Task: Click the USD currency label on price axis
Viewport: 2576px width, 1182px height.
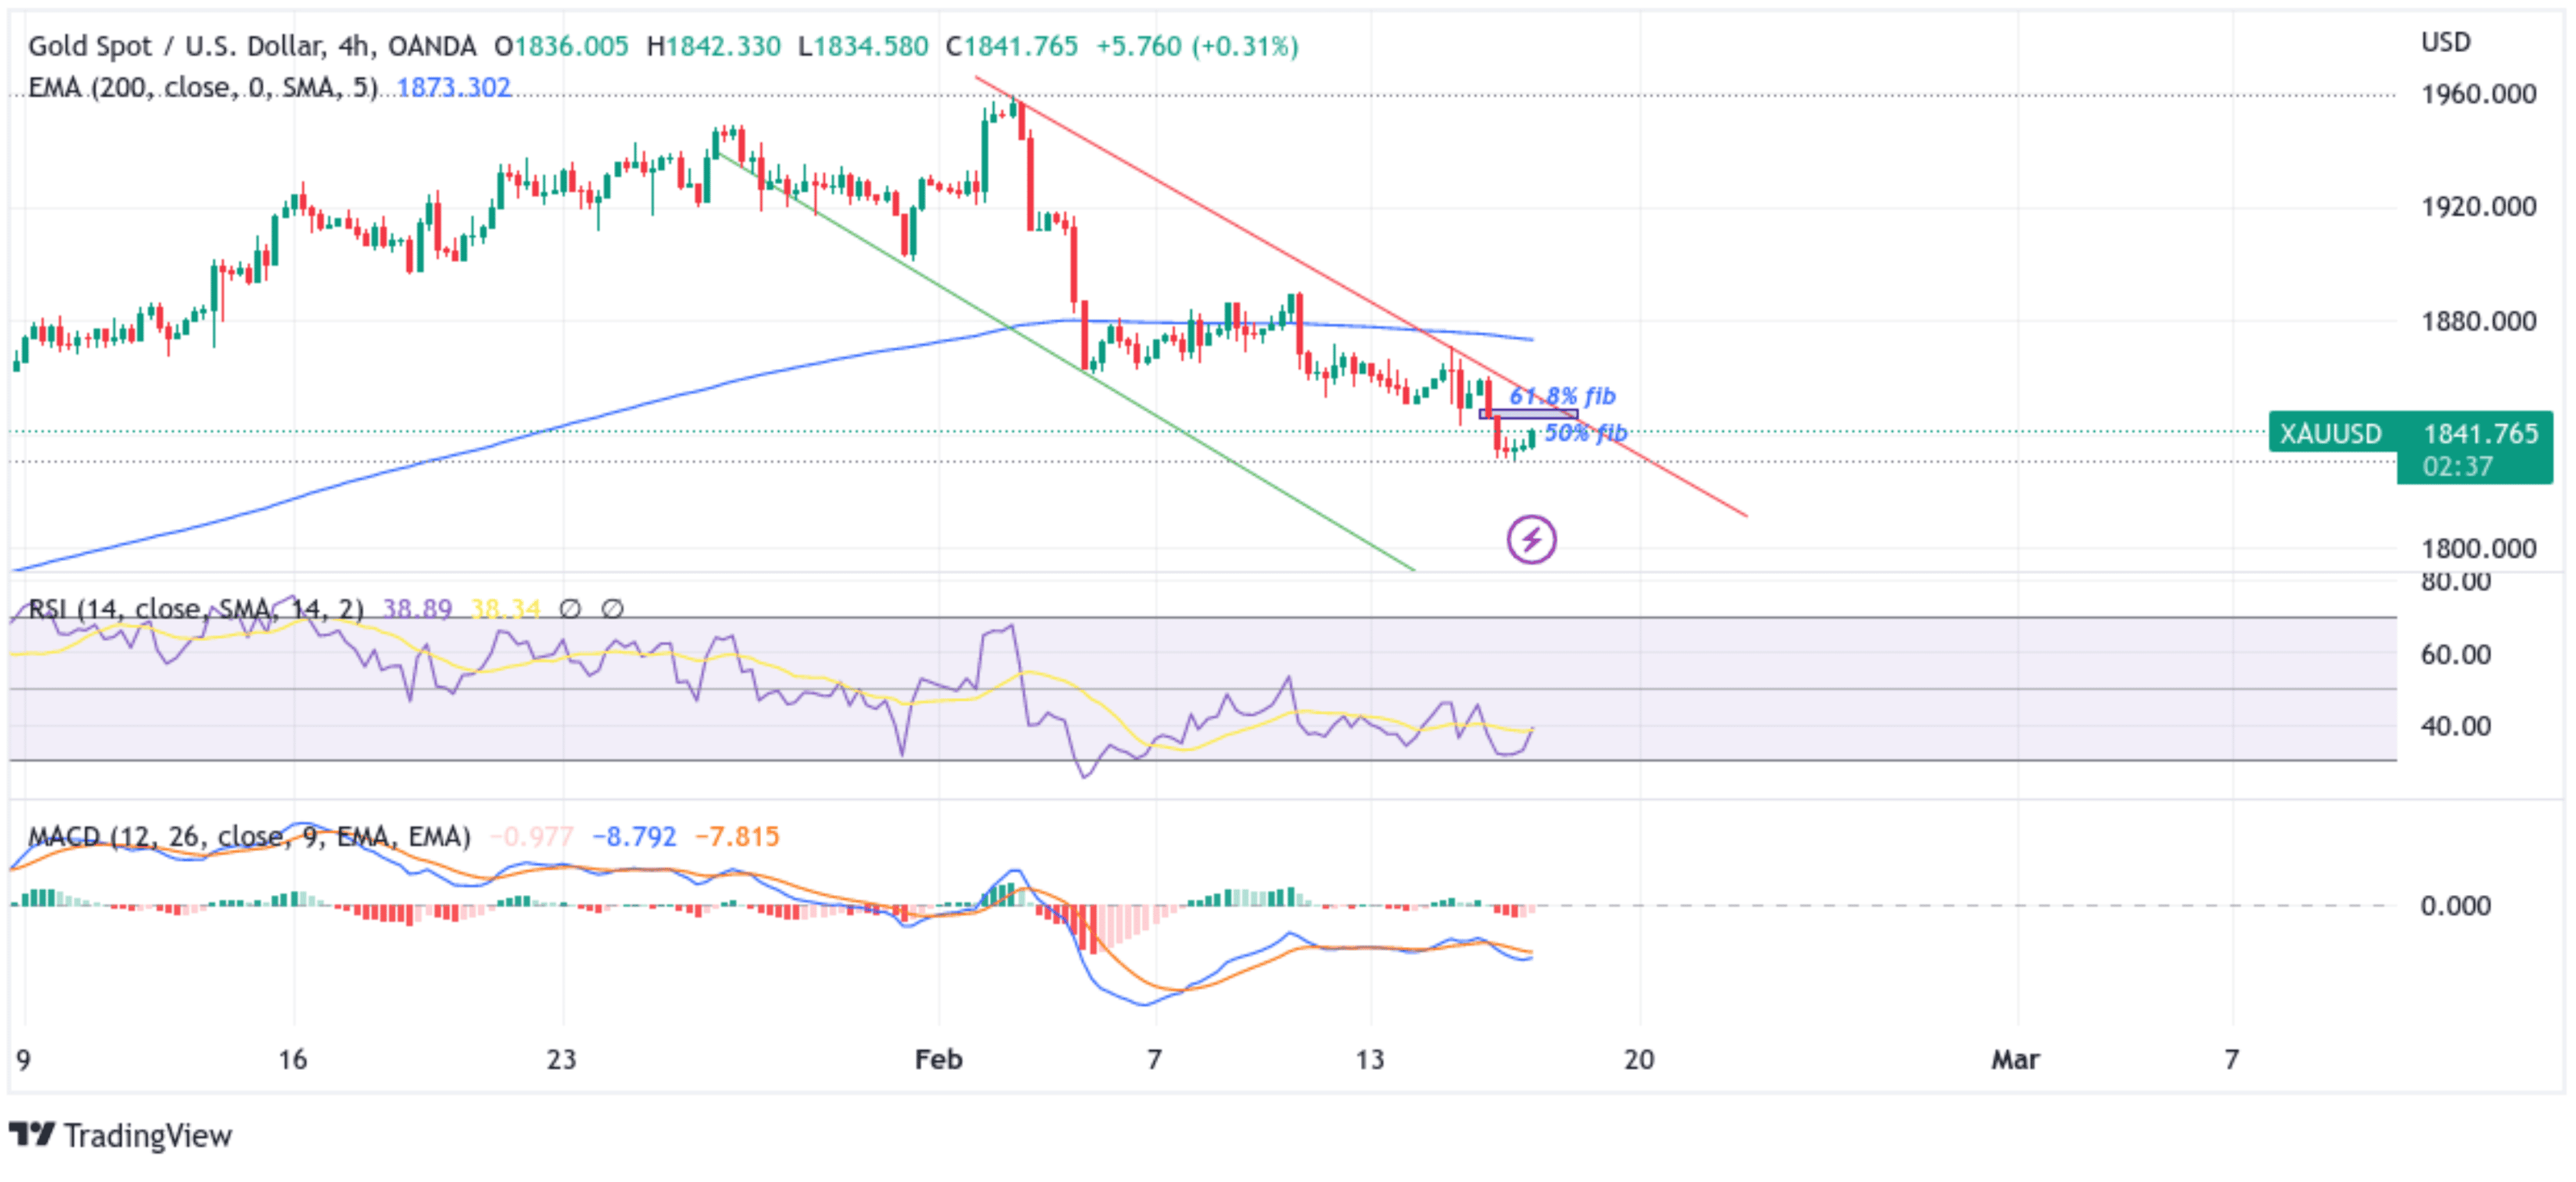Action: point(2446,42)
